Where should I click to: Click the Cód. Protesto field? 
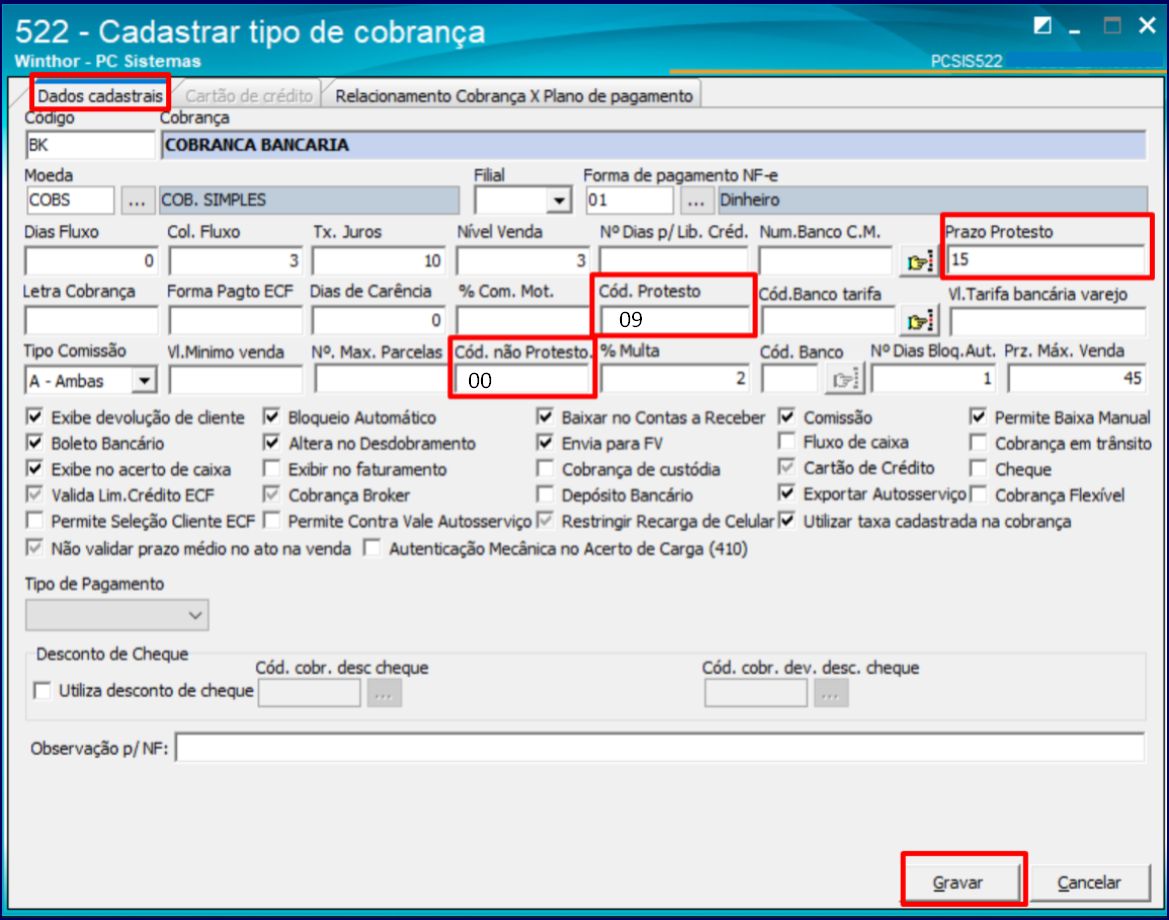(674, 320)
